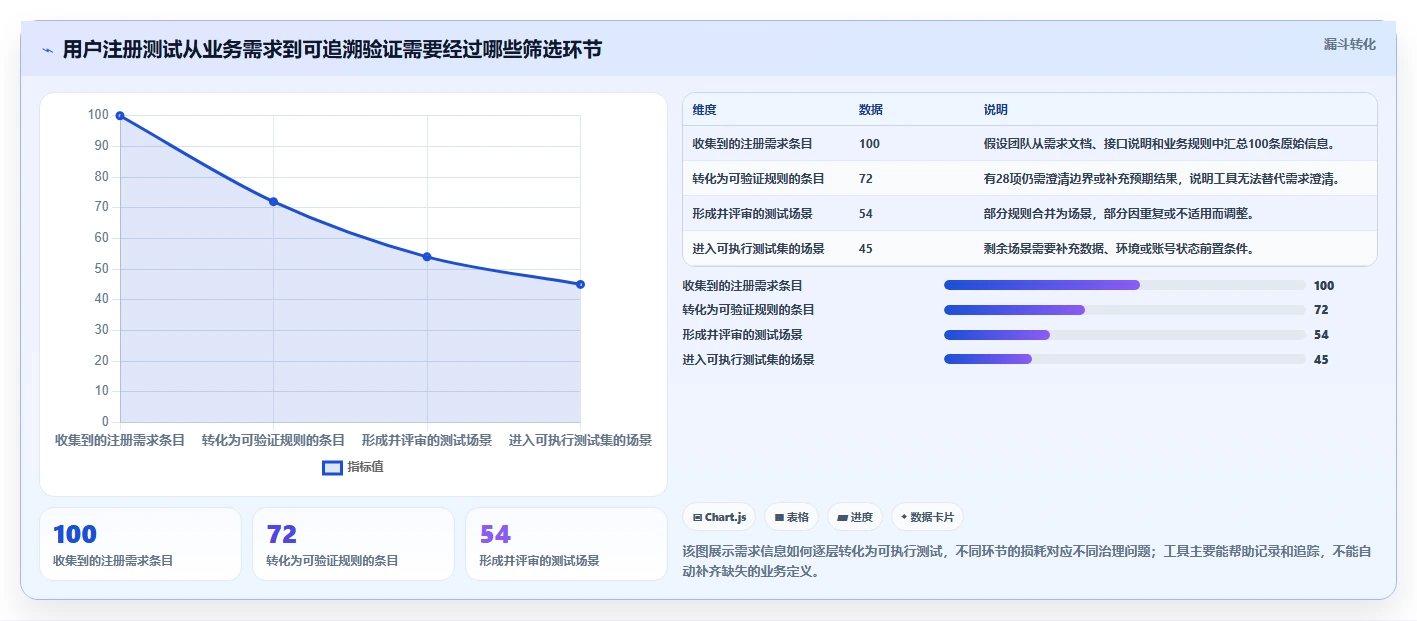Image resolution: width=1417 pixels, height=621 pixels.
Task: Open the data card showing 72
Action: pyautogui.click(x=353, y=544)
